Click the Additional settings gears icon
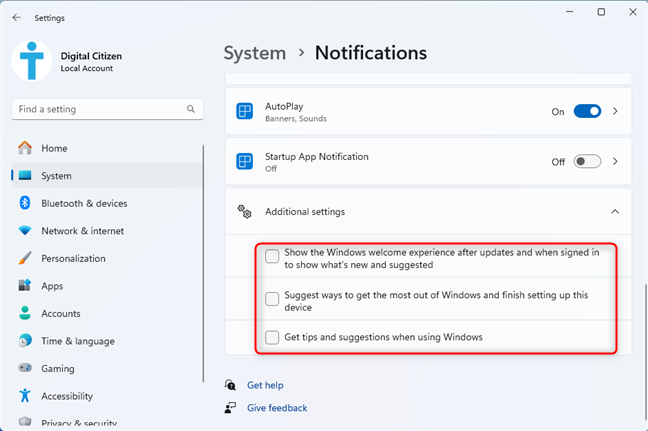 (244, 212)
